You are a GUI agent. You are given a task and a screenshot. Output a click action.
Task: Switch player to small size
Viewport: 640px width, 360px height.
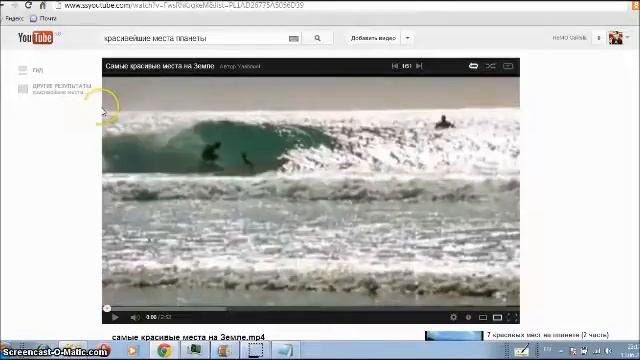(483, 317)
